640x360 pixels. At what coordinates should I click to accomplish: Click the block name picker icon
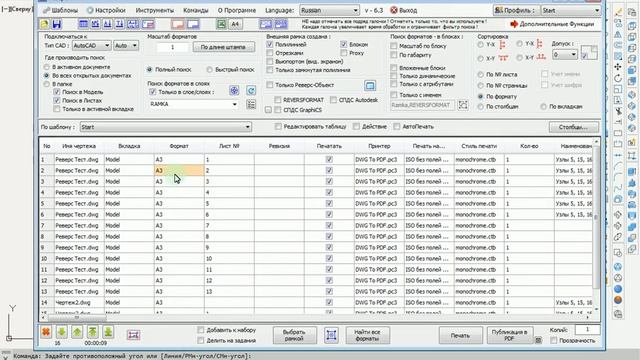[x=463, y=105]
